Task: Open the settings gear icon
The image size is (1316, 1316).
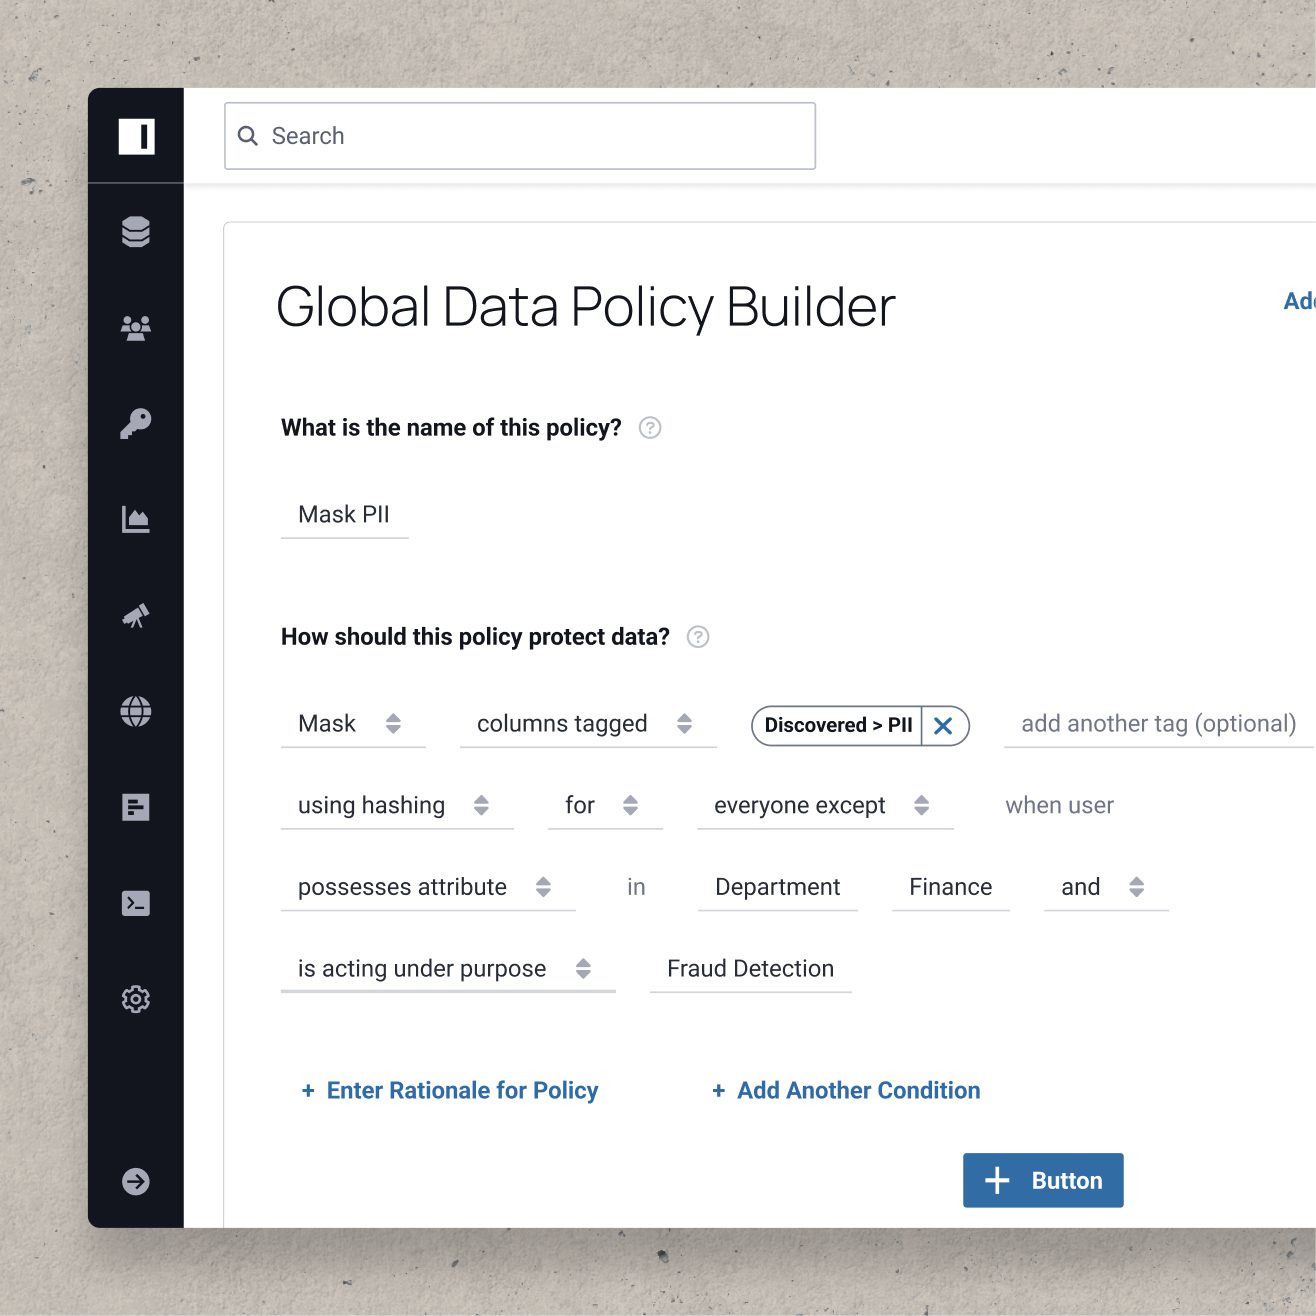Action: (x=136, y=999)
